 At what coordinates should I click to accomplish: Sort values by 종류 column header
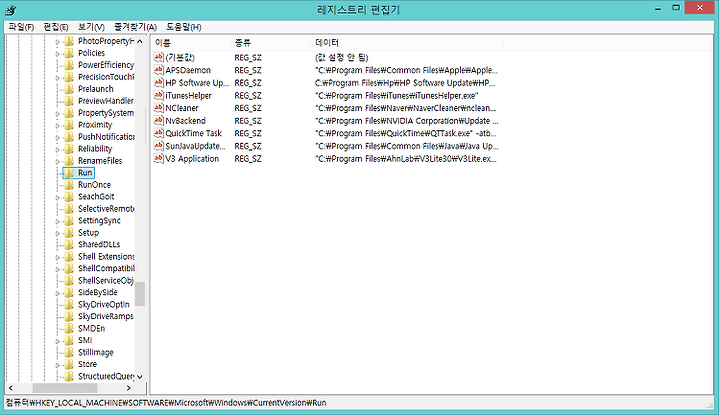click(x=270, y=43)
